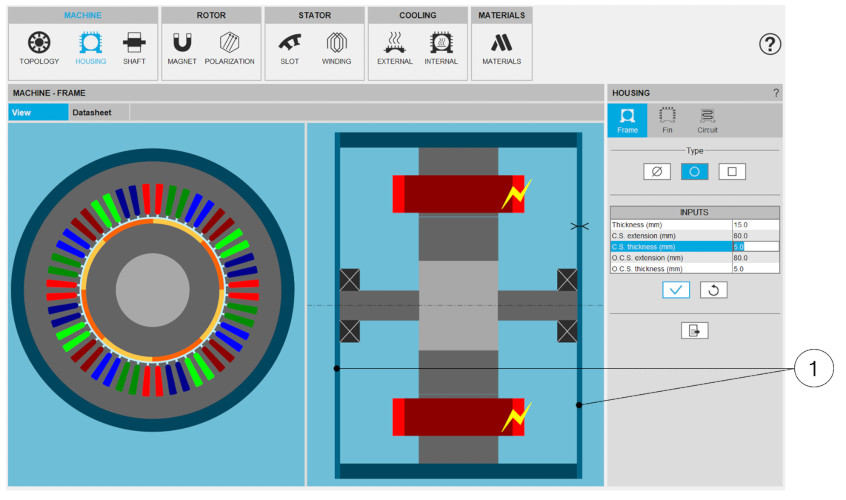
Task: Open the Circuit tab in Housing panel
Action: tap(707, 120)
